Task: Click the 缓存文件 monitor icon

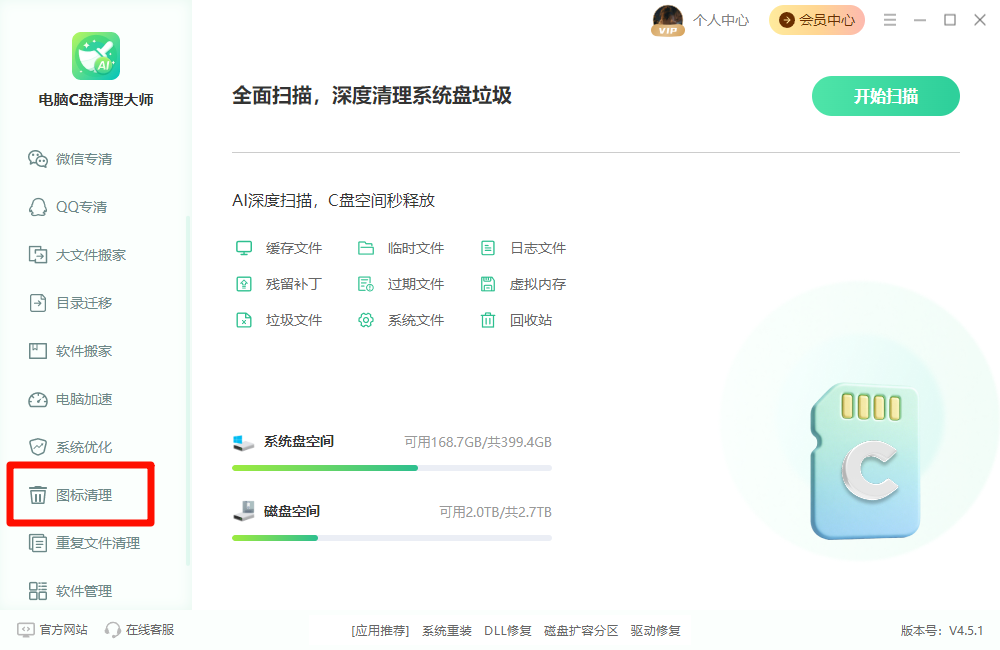Action: pos(244,248)
